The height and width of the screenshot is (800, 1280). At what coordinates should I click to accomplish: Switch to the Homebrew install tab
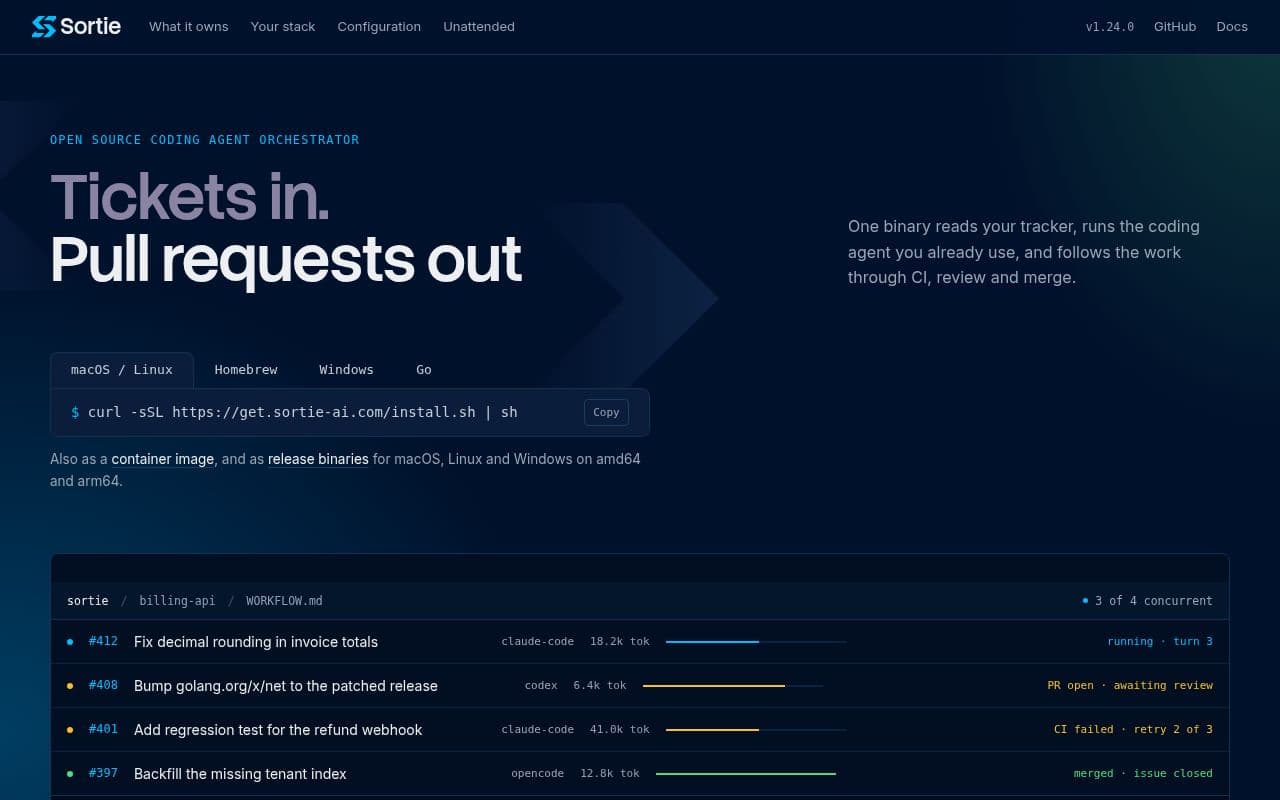point(246,370)
